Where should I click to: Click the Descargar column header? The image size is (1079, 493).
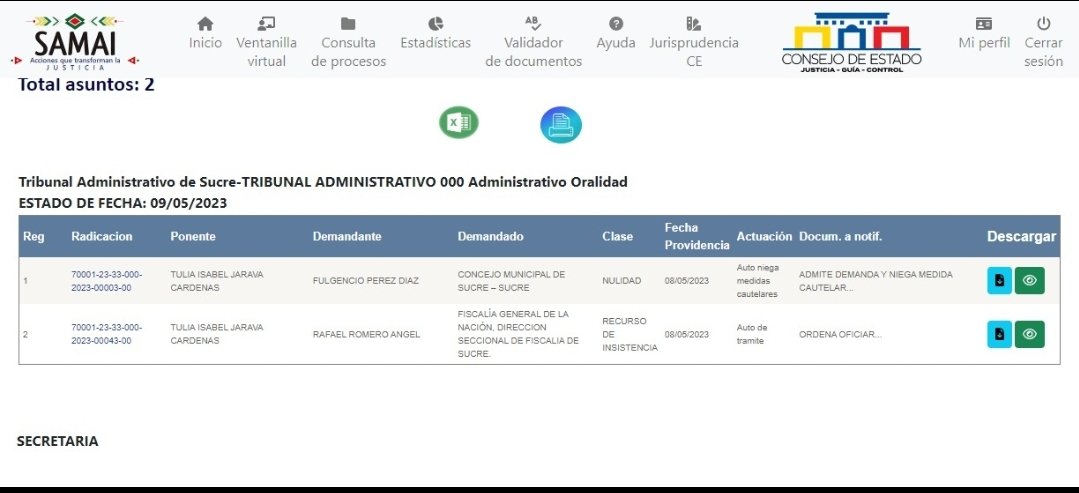(1021, 236)
